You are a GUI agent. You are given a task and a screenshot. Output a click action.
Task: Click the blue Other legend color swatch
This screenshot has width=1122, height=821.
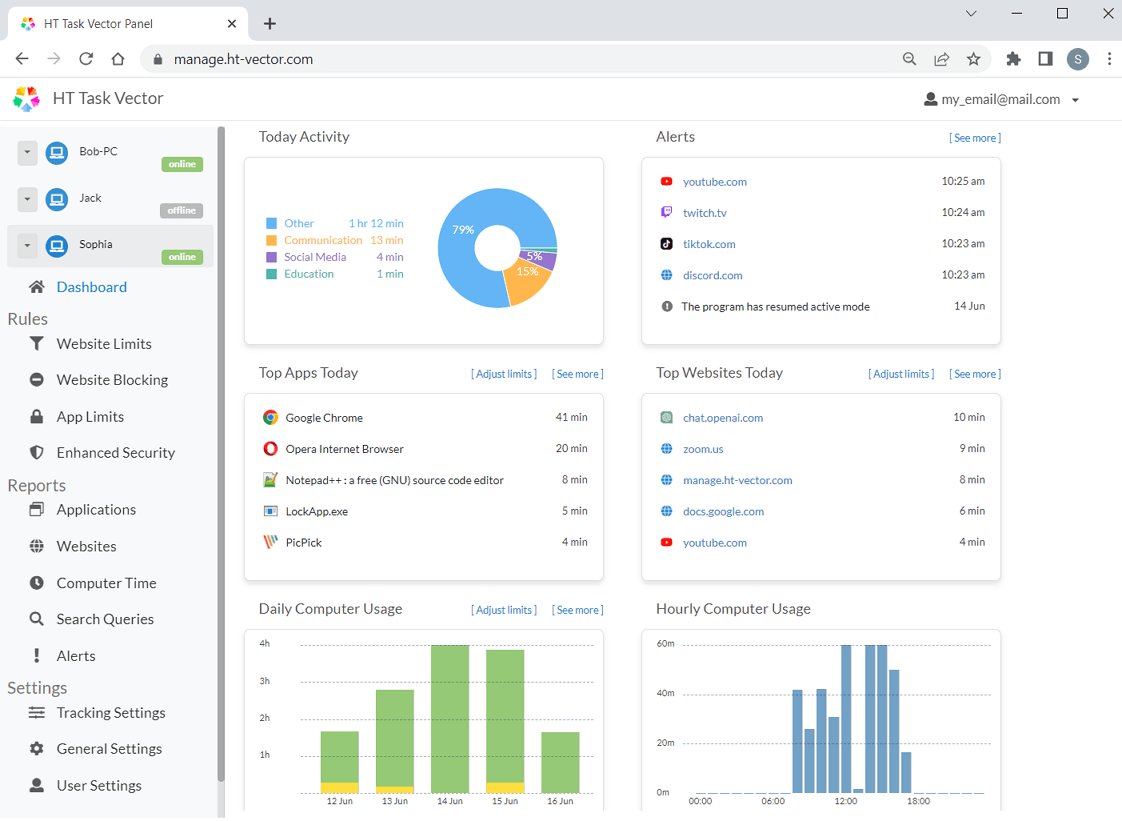pos(271,224)
